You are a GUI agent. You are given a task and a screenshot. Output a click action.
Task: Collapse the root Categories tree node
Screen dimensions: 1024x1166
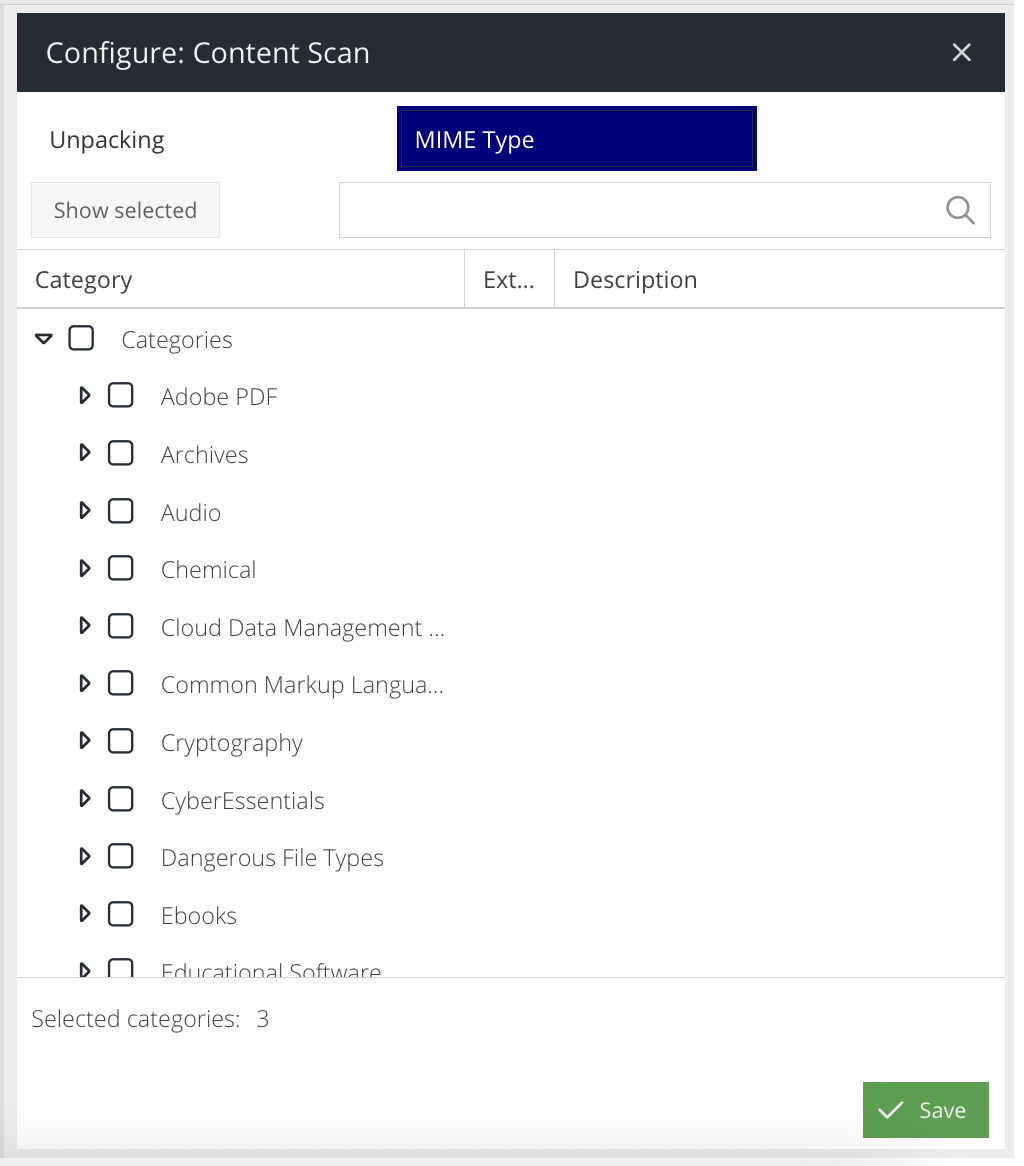(44, 339)
